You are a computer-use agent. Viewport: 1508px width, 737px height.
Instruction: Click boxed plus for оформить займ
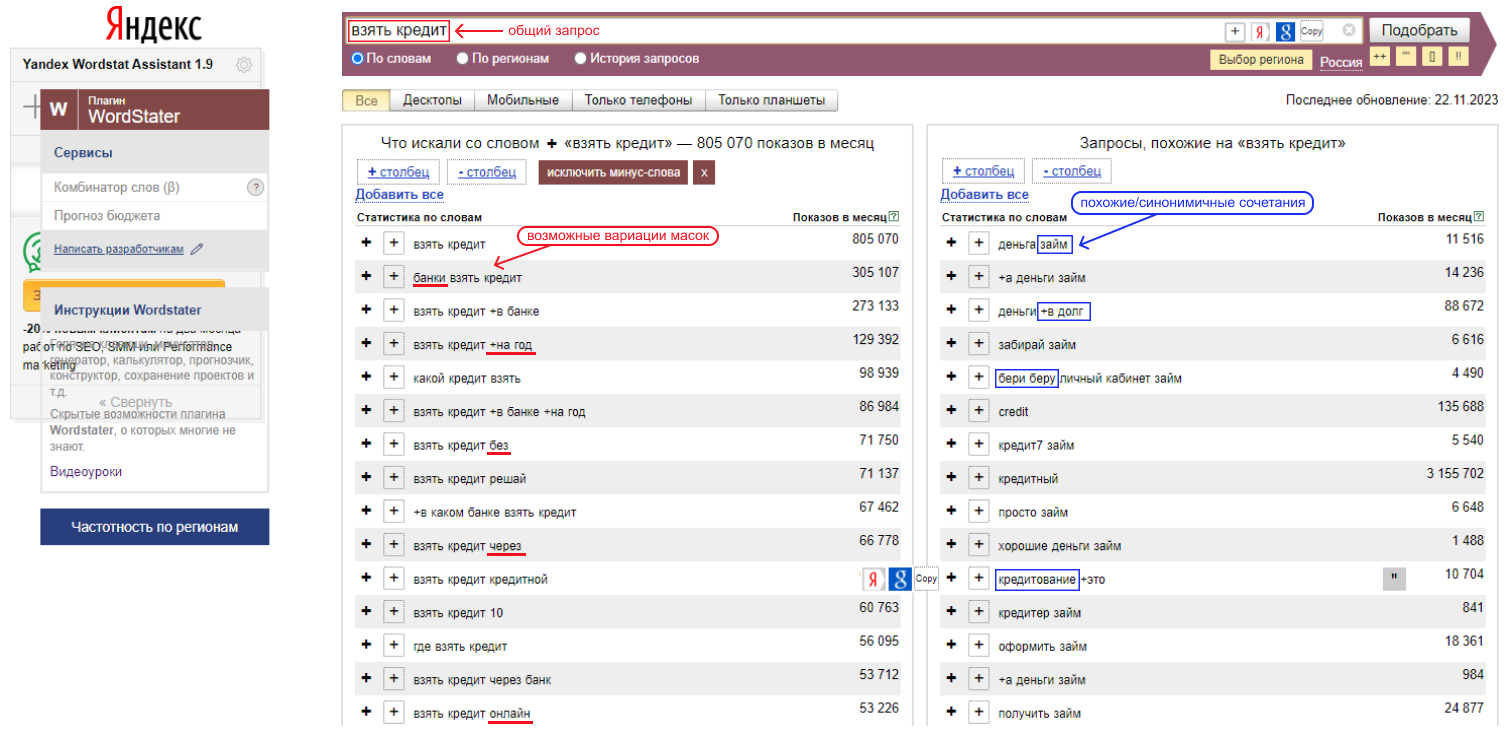(x=979, y=646)
